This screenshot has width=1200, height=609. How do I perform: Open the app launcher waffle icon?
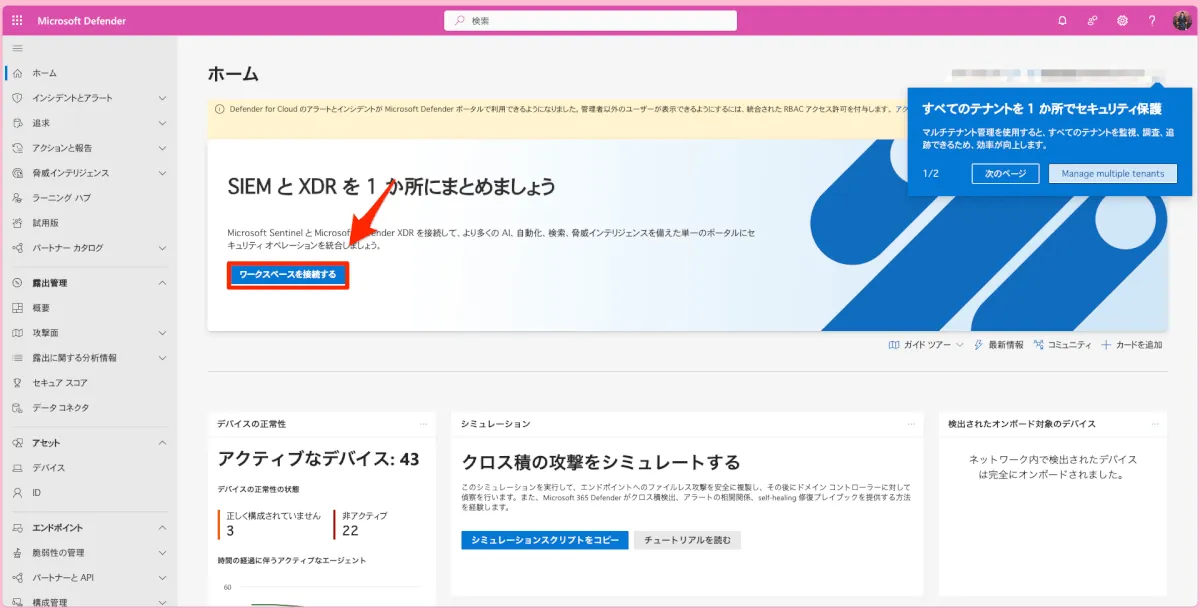point(17,20)
